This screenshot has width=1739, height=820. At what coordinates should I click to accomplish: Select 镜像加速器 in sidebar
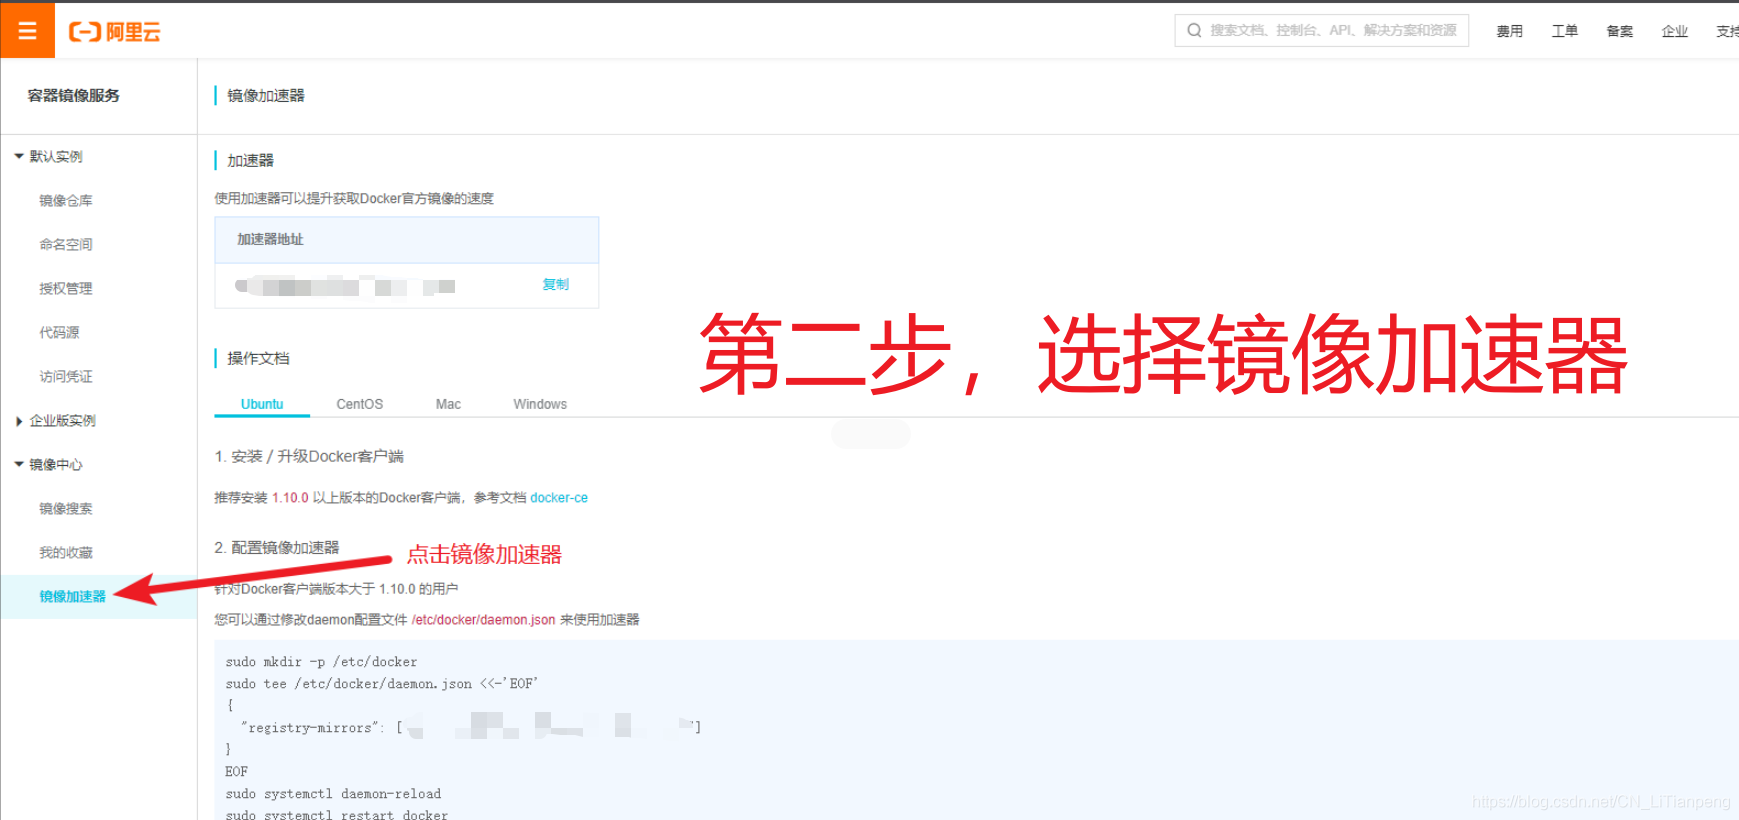[x=72, y=596]
